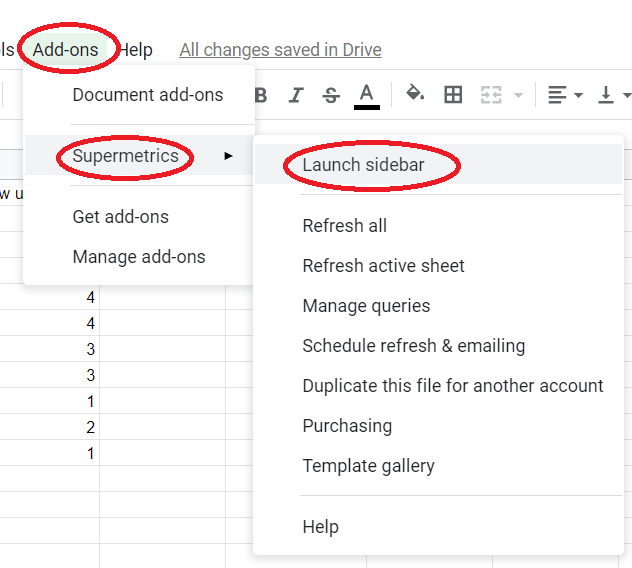Choose Duplicate this file for another account
Viewport: 632px width, 568px height.
[438, 385]
